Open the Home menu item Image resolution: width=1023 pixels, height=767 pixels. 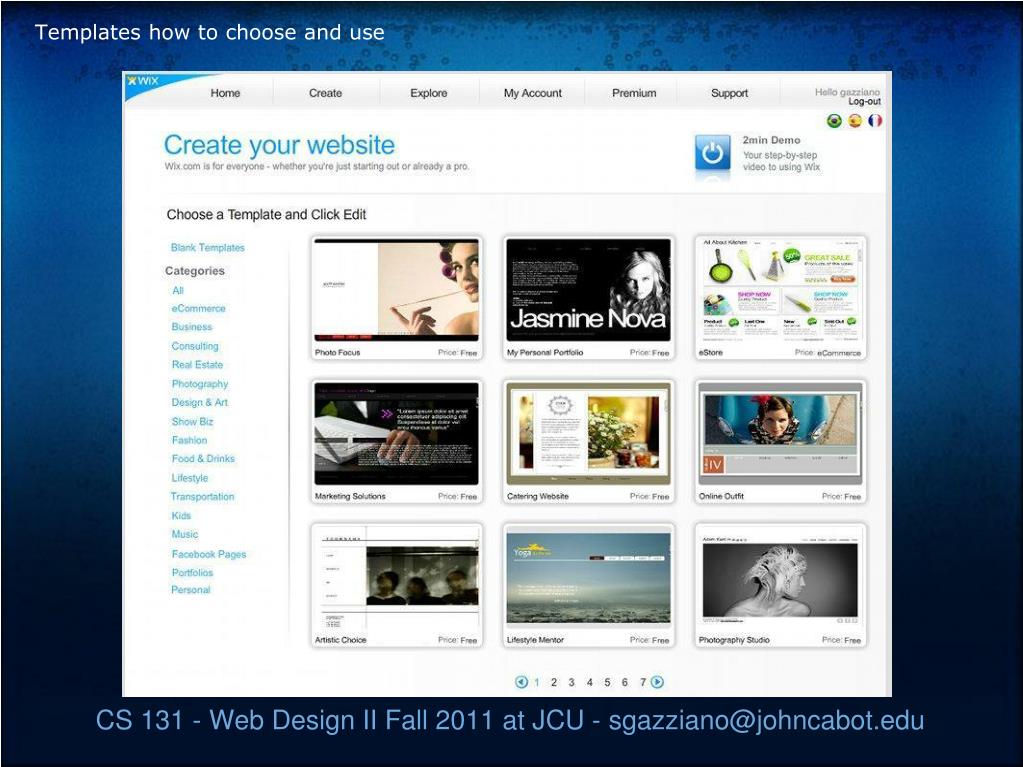point(225,93)
